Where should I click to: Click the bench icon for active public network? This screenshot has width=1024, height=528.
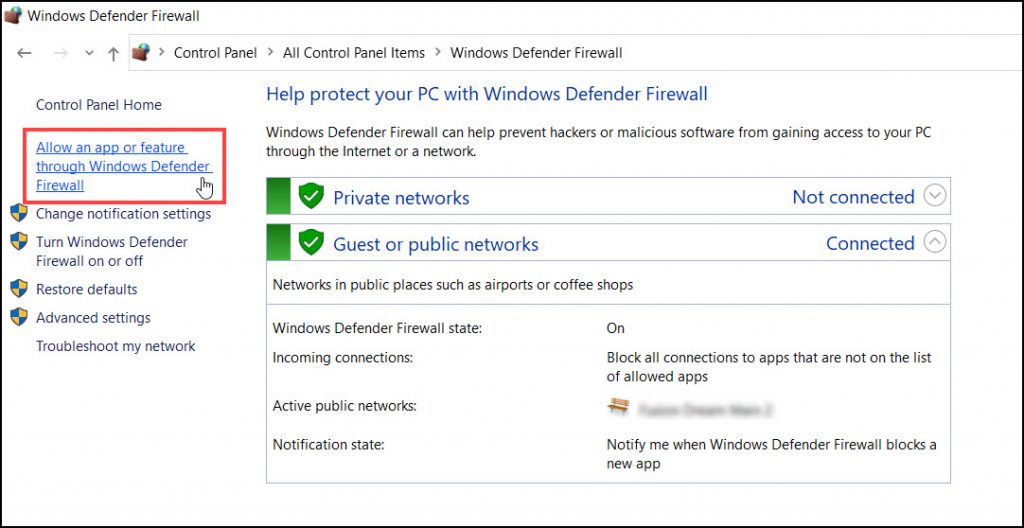617,408
